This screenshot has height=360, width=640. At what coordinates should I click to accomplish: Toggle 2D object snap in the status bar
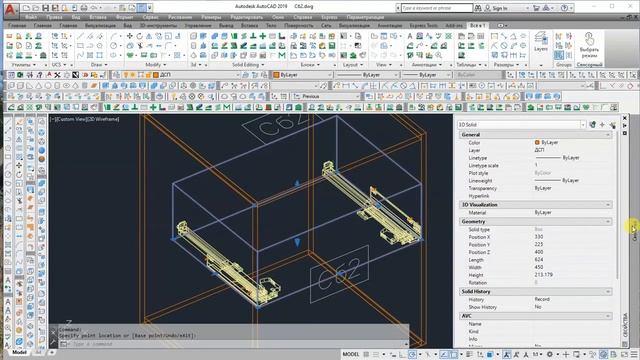(x=453, y=354)
